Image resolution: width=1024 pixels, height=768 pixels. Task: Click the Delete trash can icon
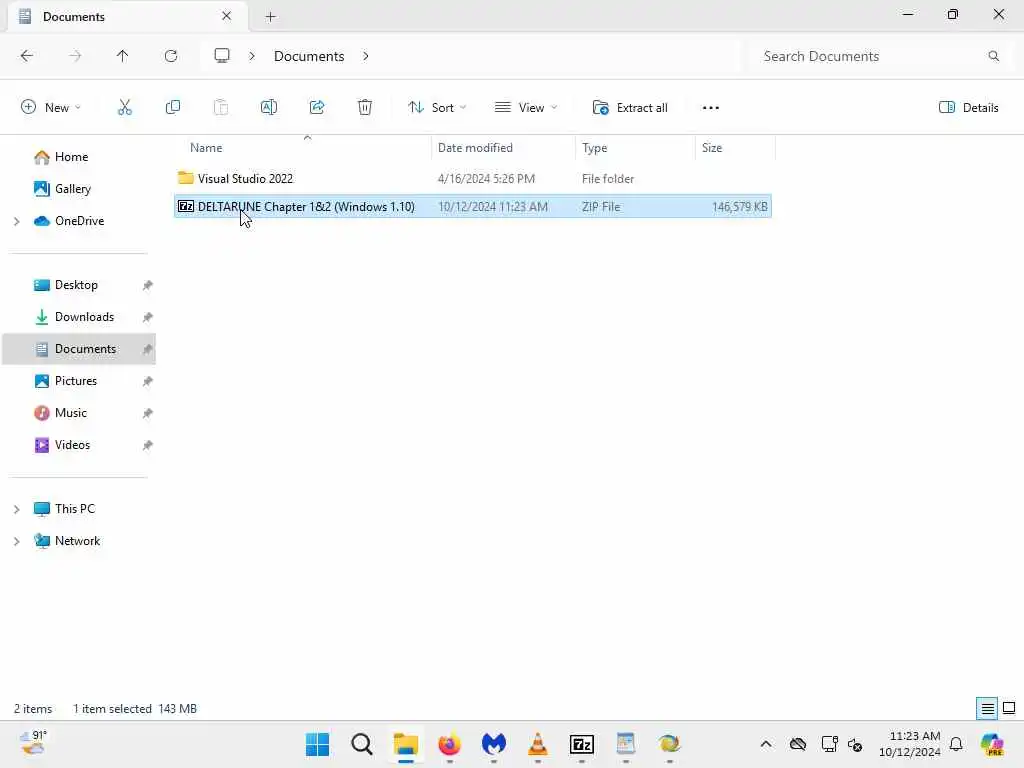tap(364, 108)
